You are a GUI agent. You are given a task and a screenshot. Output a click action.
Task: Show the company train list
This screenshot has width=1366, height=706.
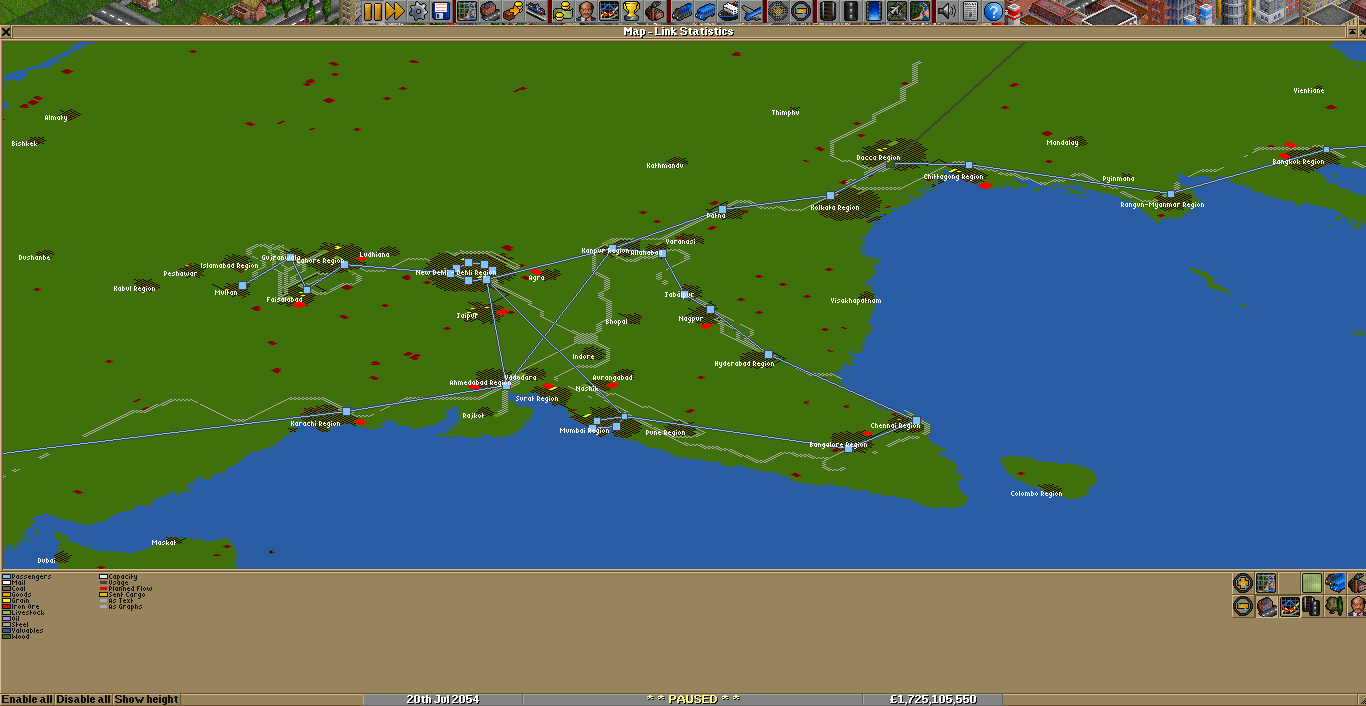coord(681,12)
